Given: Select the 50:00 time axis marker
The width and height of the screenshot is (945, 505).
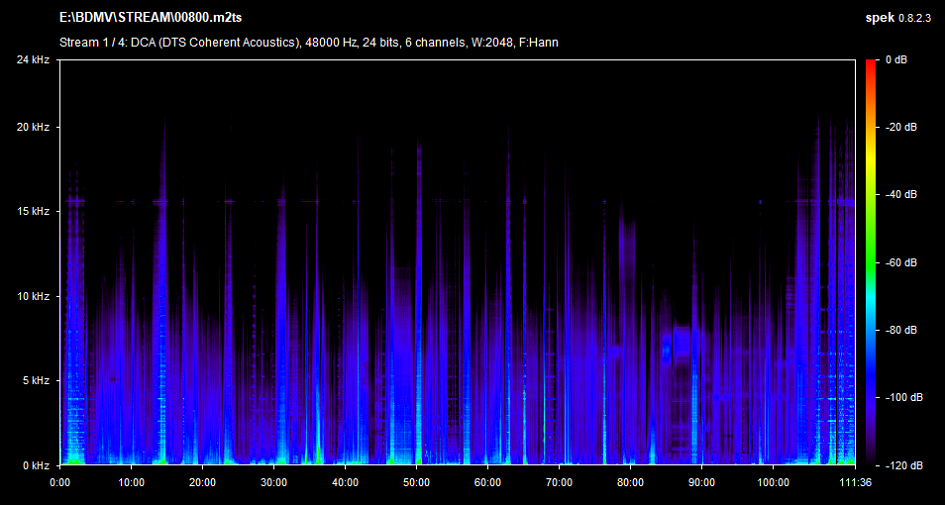Looking at the screenshot, I should [x=416, y=482].
